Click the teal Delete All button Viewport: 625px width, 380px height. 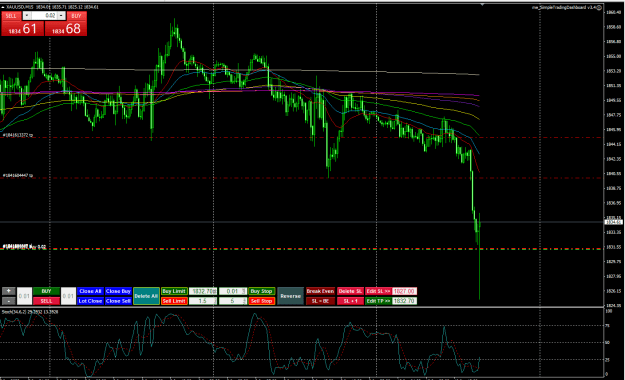point(146,296)
